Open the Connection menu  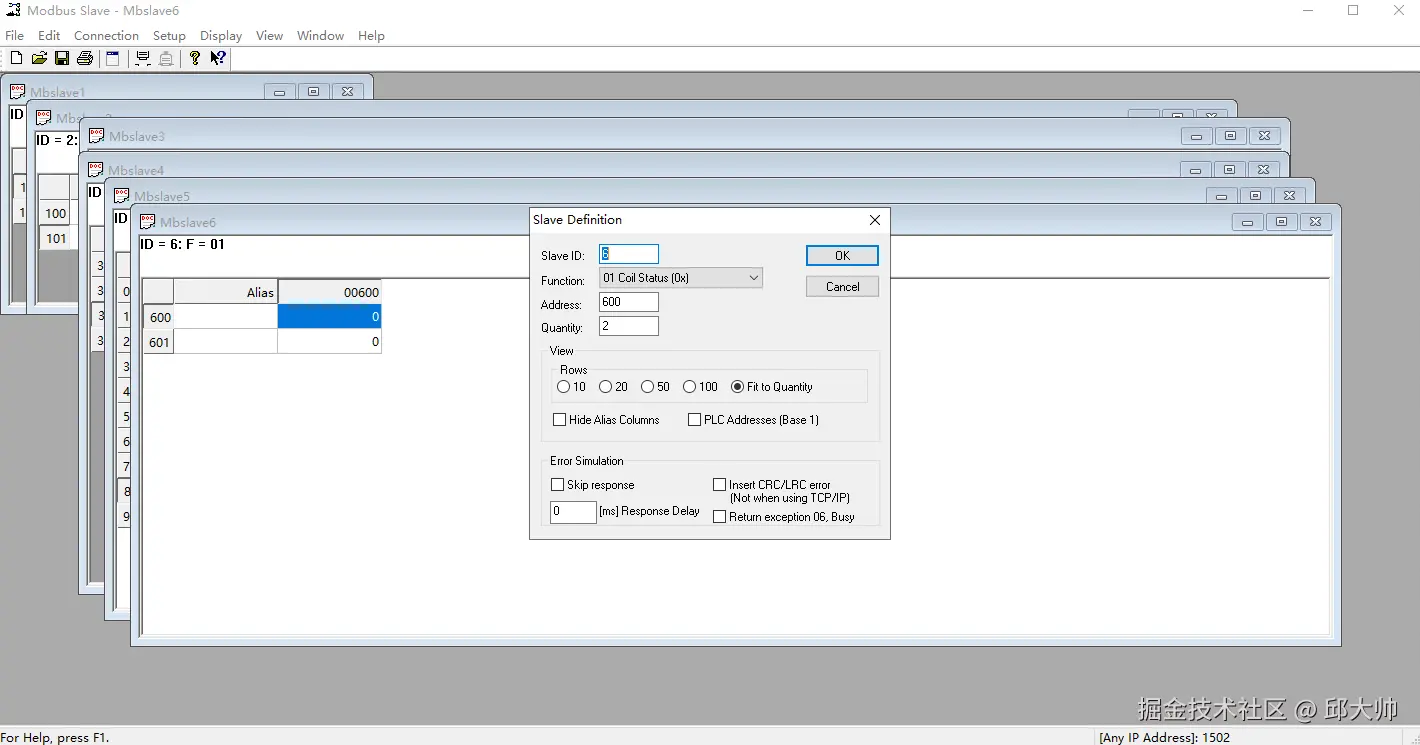(x=106, y=35)
